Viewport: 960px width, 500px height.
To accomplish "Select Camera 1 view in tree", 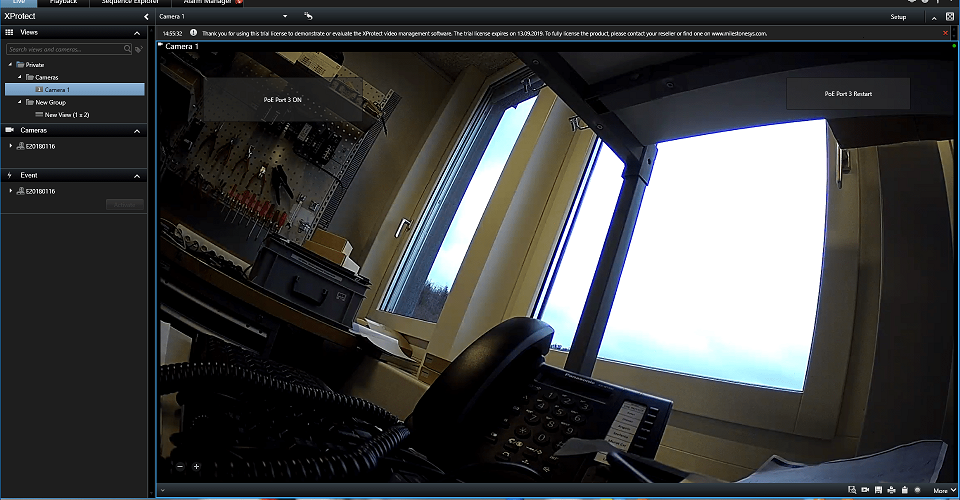I will pyautogui.click(x=75, y=89).
